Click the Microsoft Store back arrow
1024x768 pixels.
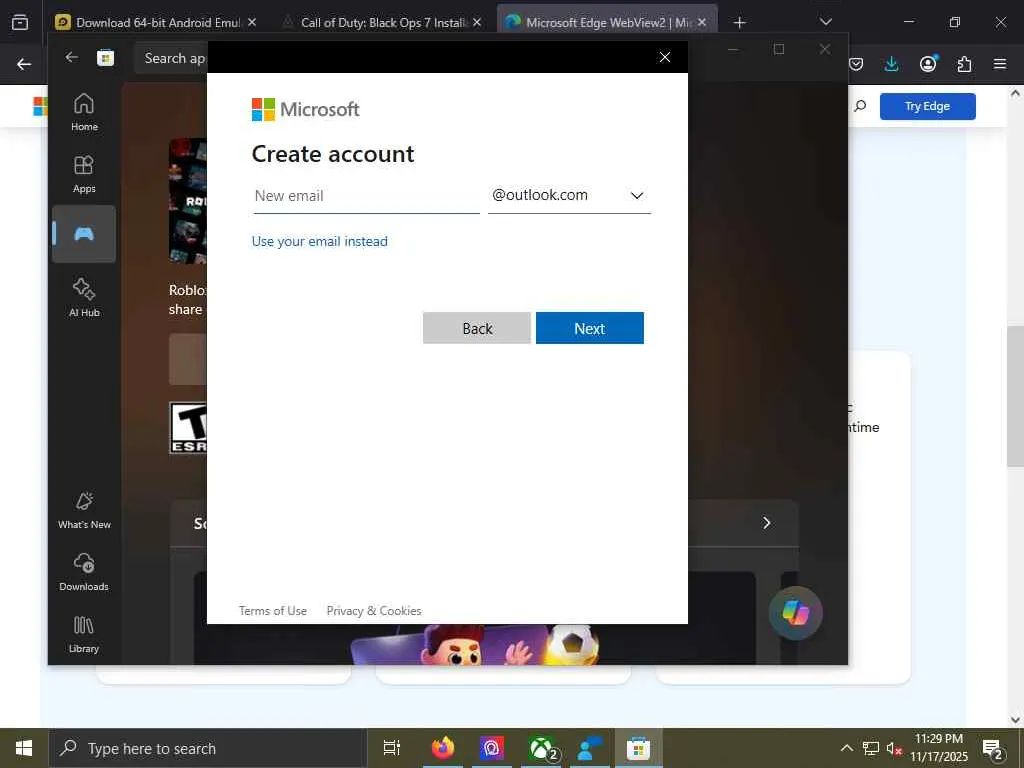click(x=72, y=57)
